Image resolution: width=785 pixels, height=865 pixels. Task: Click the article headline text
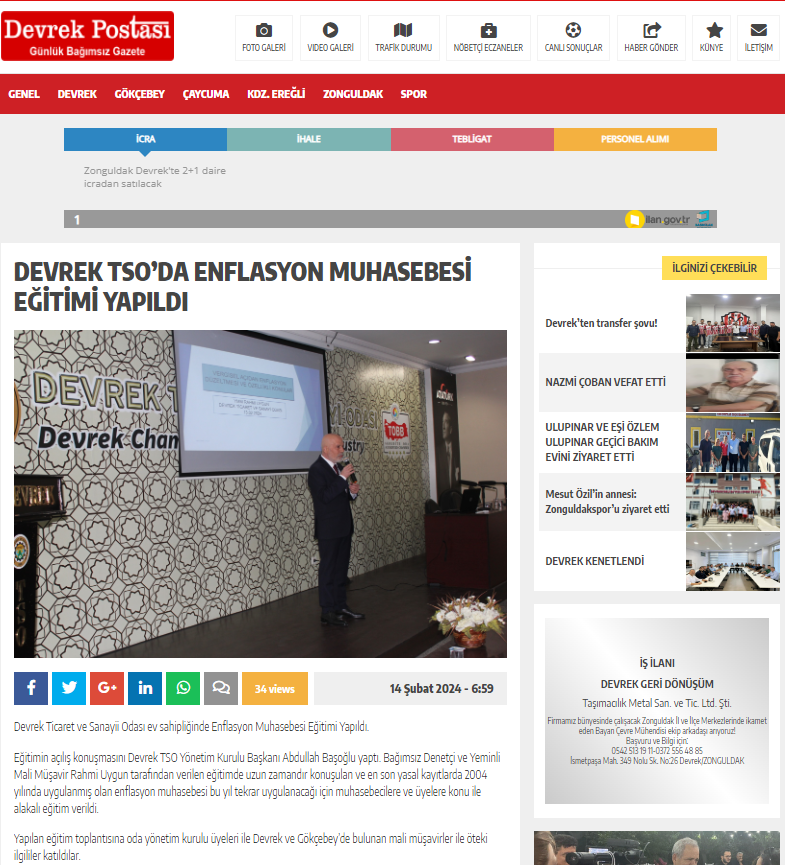pos(243,286)
